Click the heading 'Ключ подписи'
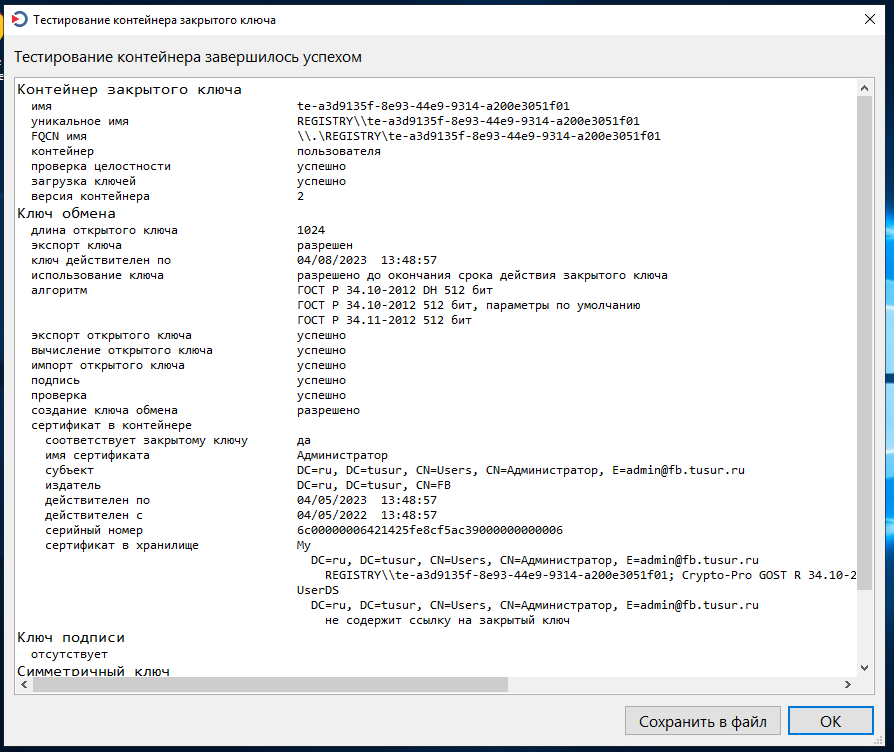This screenshot has height=752, width=894. 71,637
